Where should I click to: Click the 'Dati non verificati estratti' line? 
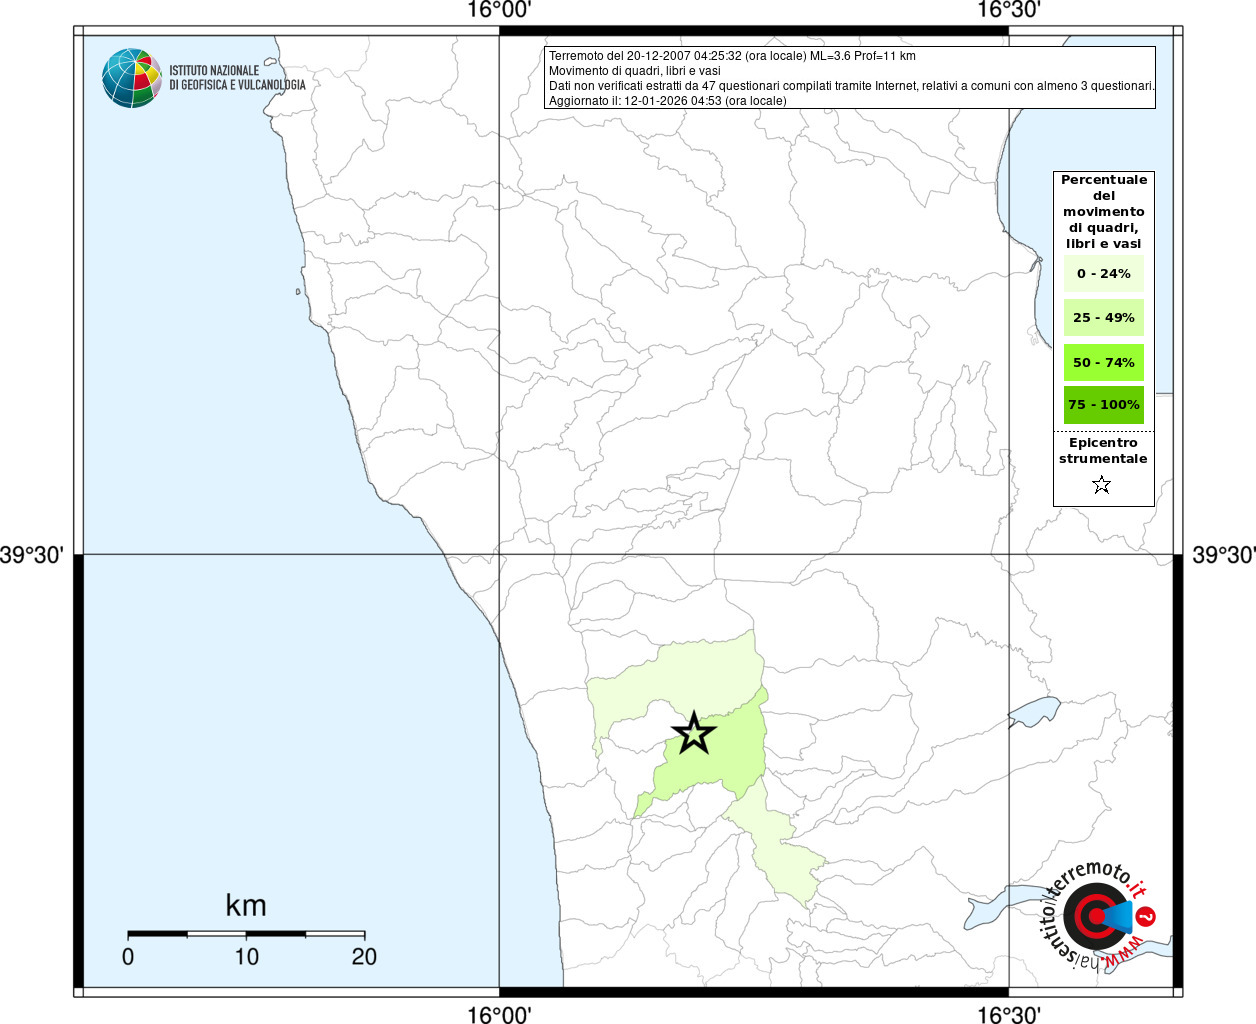click(852, 86)
